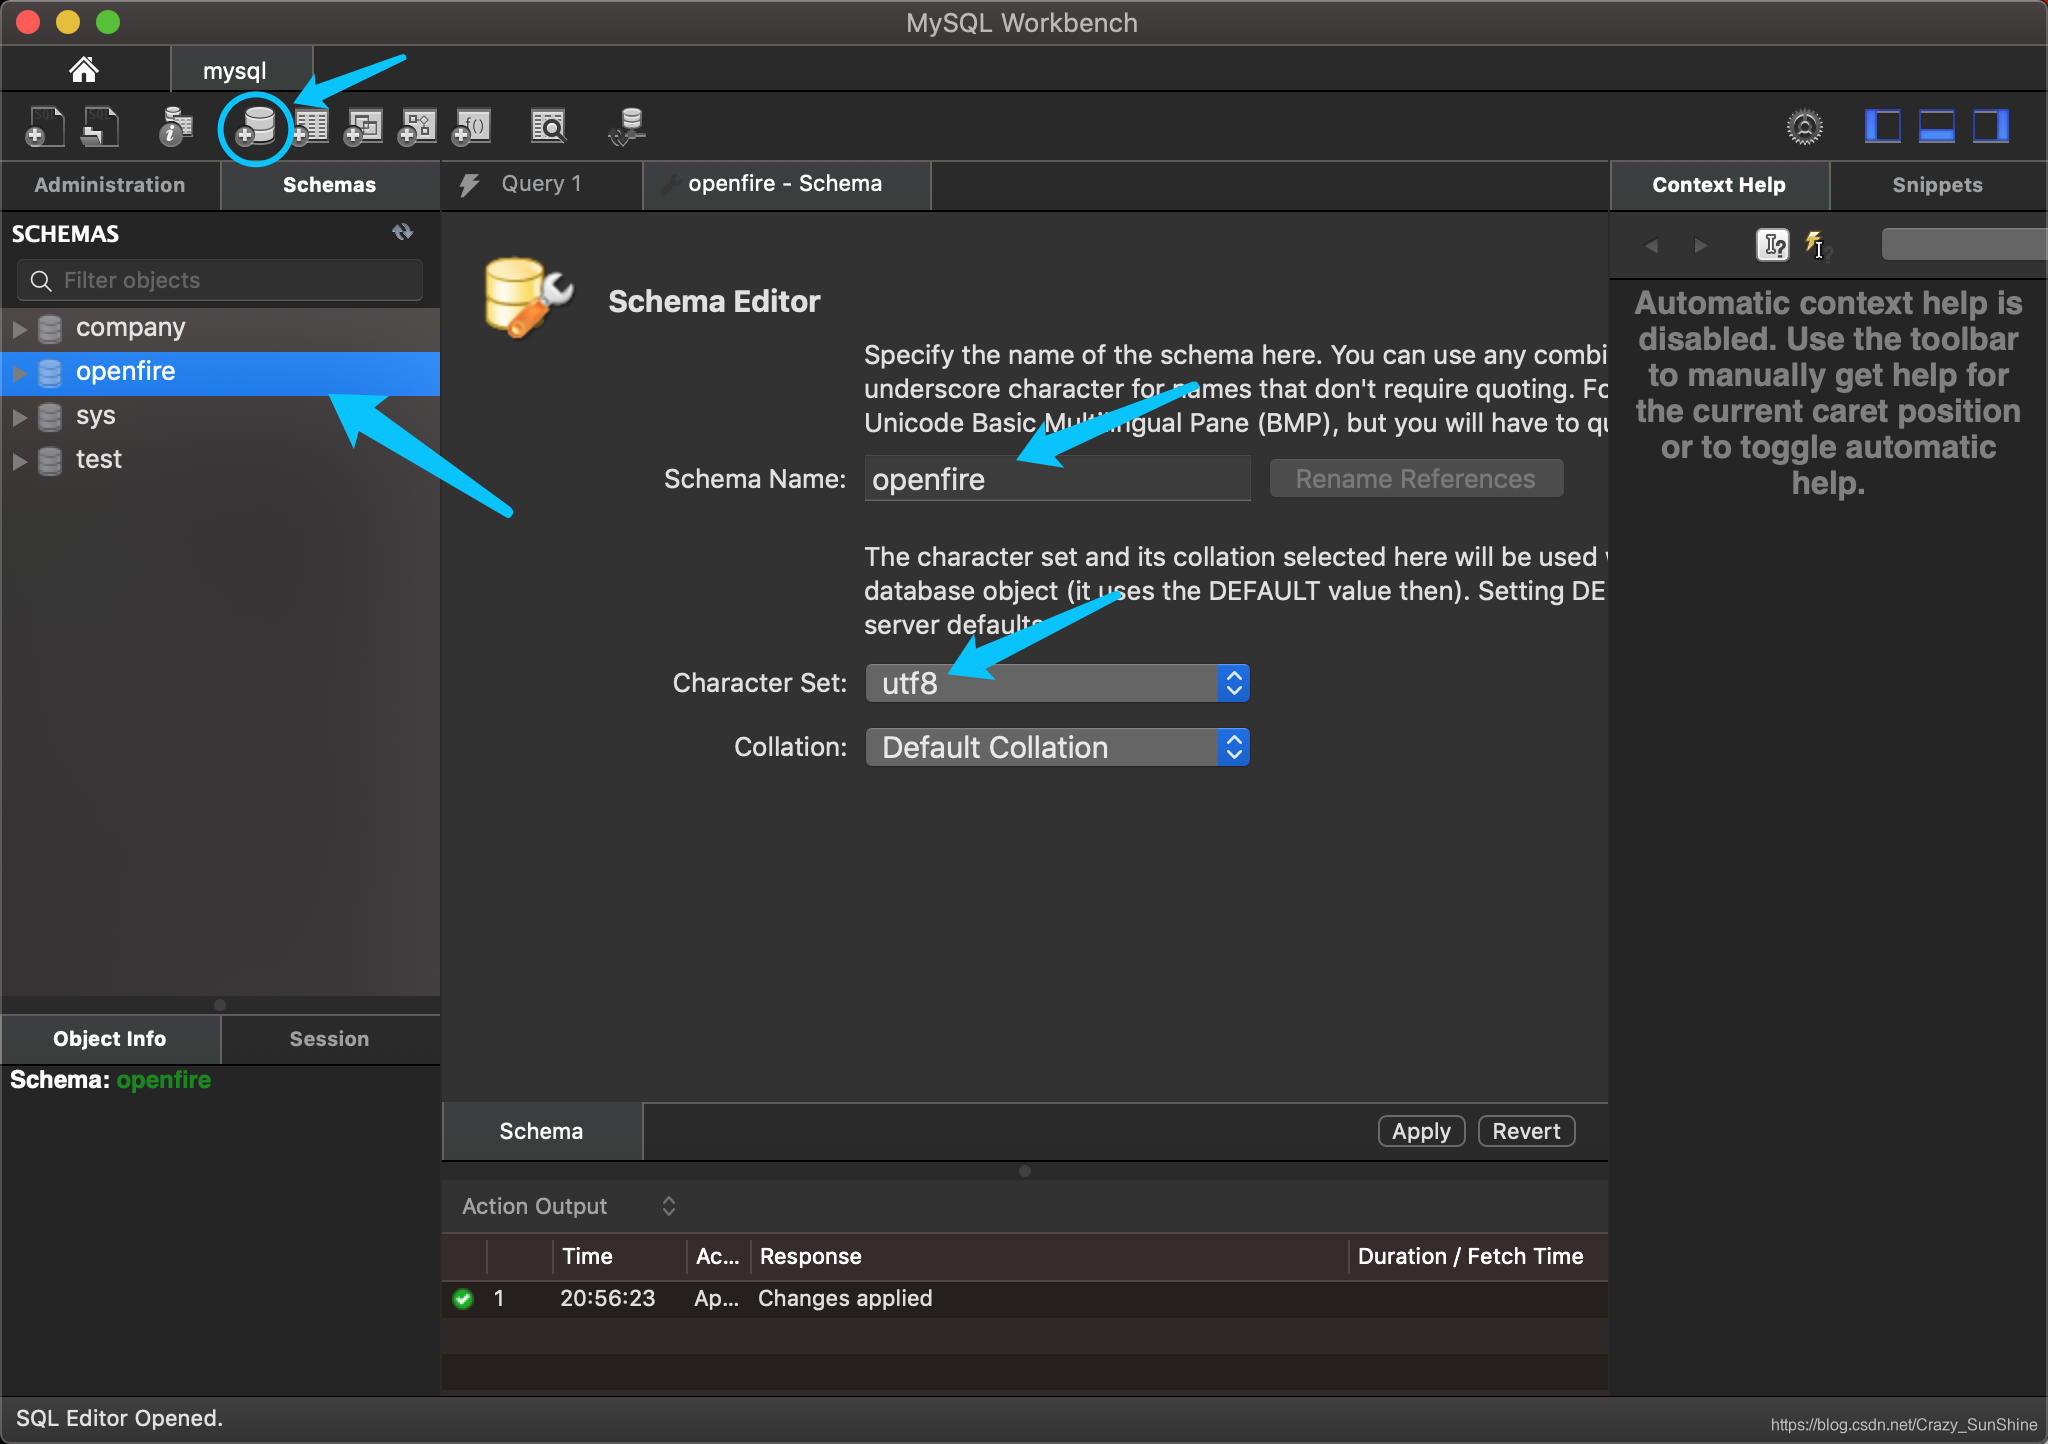Click the company schema database icon
The width and height of the screenshot is (2048, 1444).
click(50, 328)
